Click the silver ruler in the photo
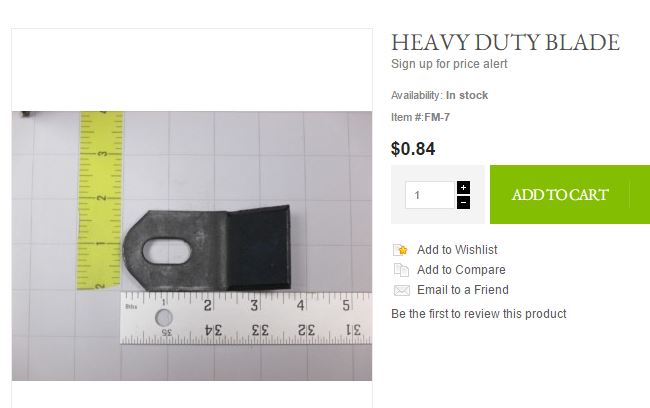Viewport: 650px width, 408px height. coord(246,318)
